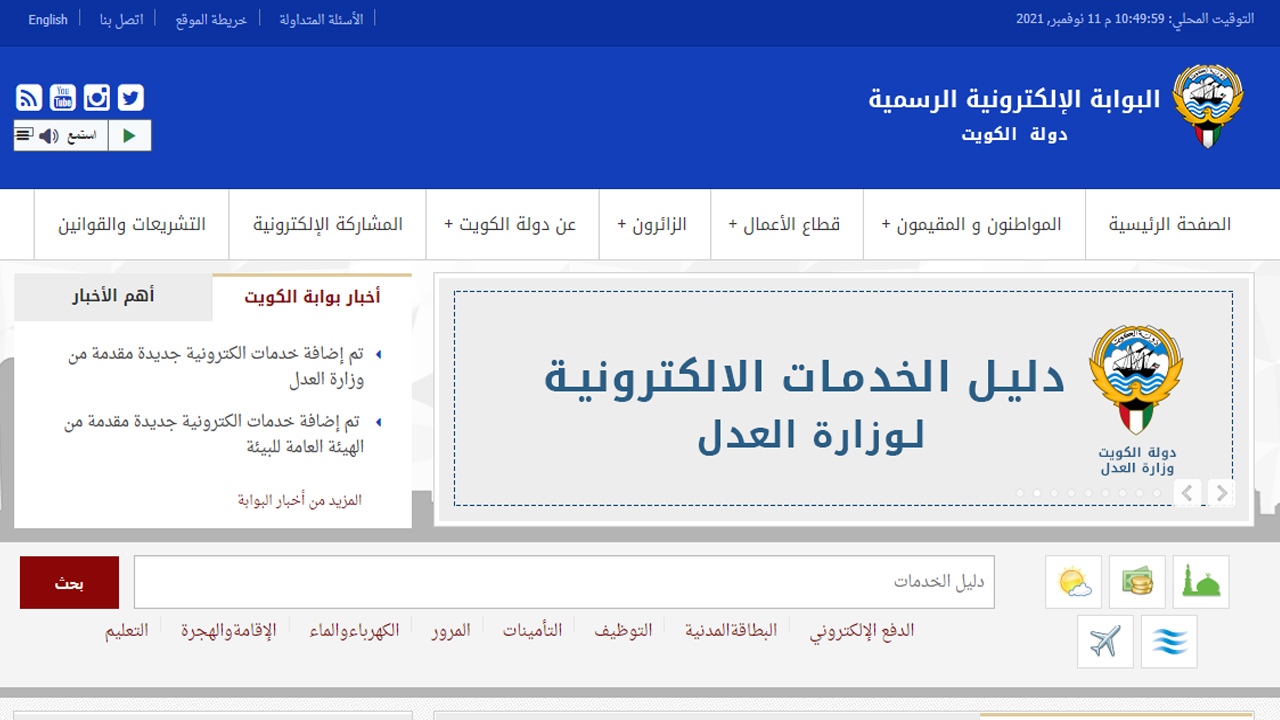Switch to أهم الأخبار tab
This screenshot has width=1280, height=720.
pyautogui.click(x=113, y=297)
